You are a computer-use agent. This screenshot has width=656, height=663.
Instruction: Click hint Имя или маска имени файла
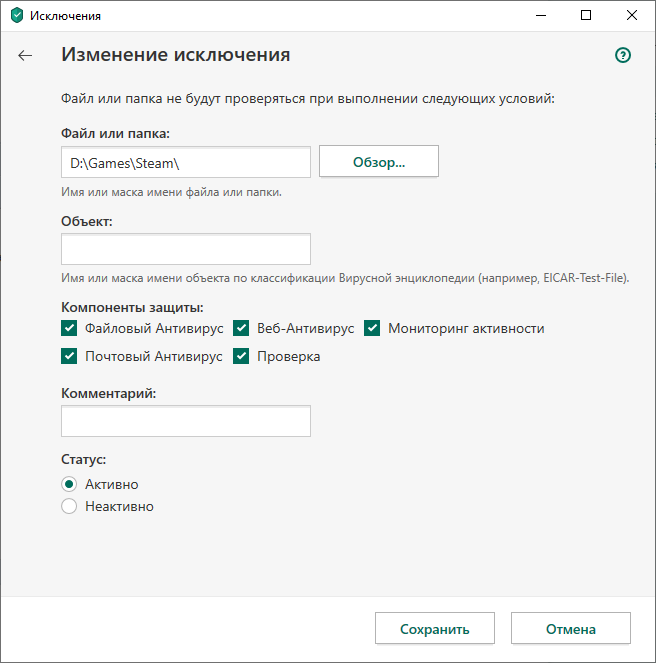(171, 192)
